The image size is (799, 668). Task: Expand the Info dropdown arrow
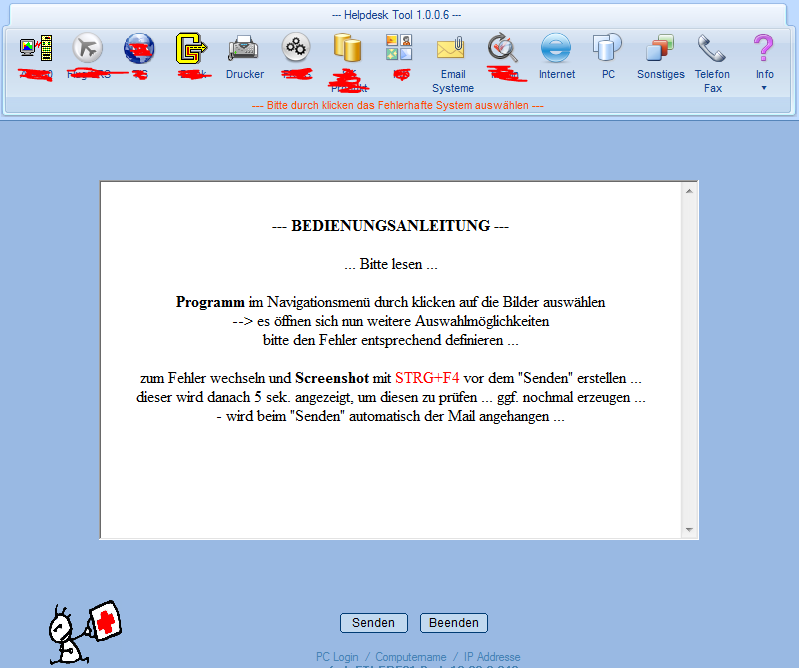764,88
